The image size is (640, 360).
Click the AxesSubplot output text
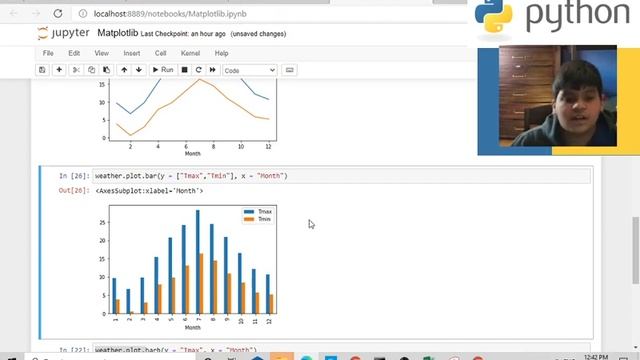coord(149,191)
